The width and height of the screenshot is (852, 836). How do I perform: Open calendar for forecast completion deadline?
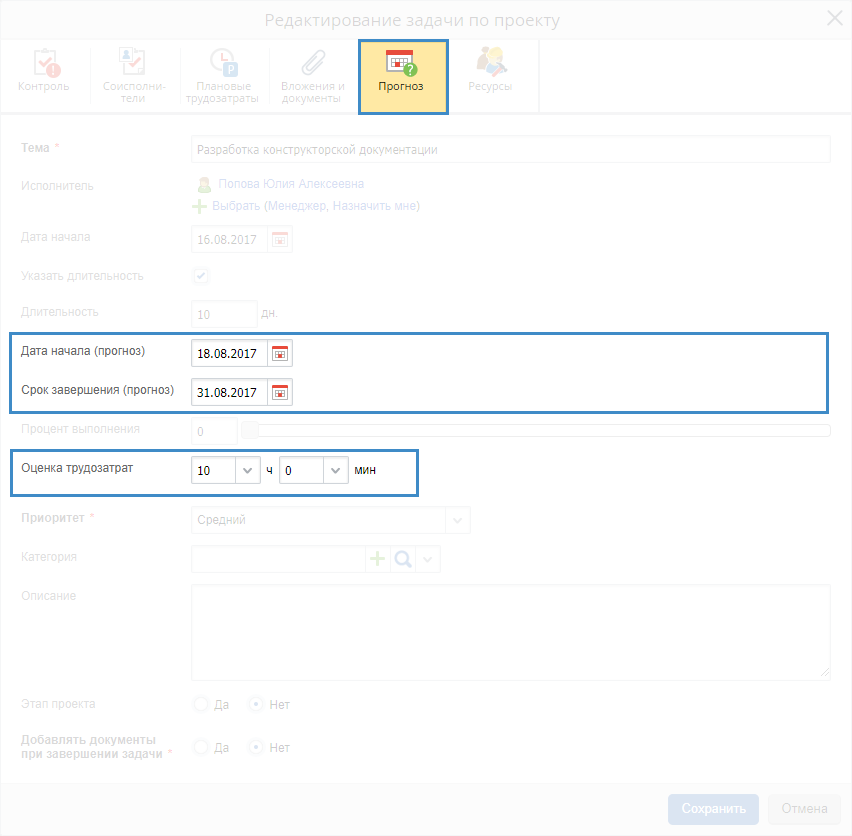[280, 392]
